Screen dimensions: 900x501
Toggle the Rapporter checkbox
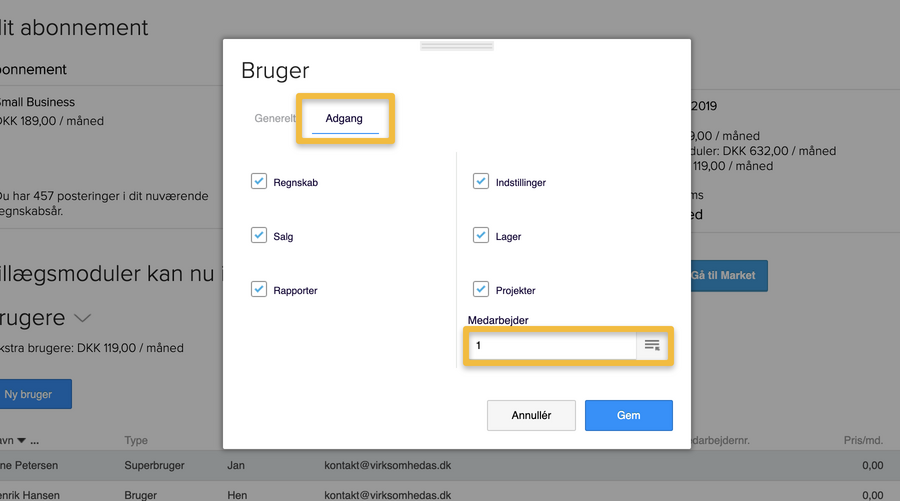coord(258,290)
